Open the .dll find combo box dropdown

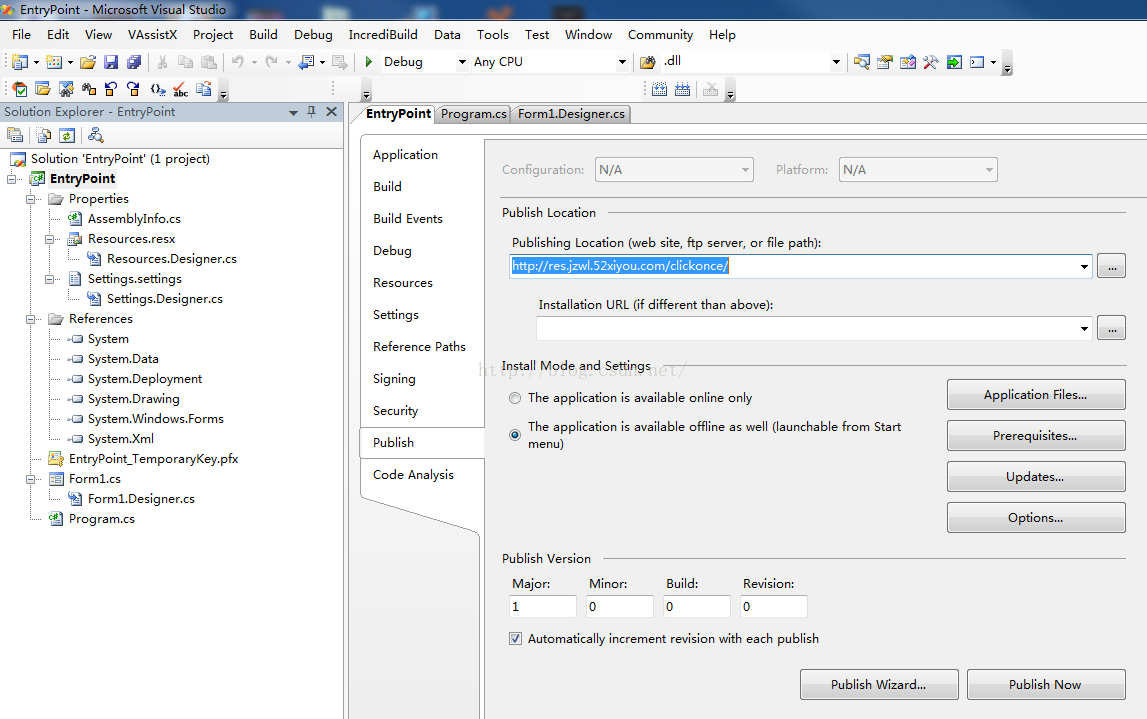tap(836, 62)
